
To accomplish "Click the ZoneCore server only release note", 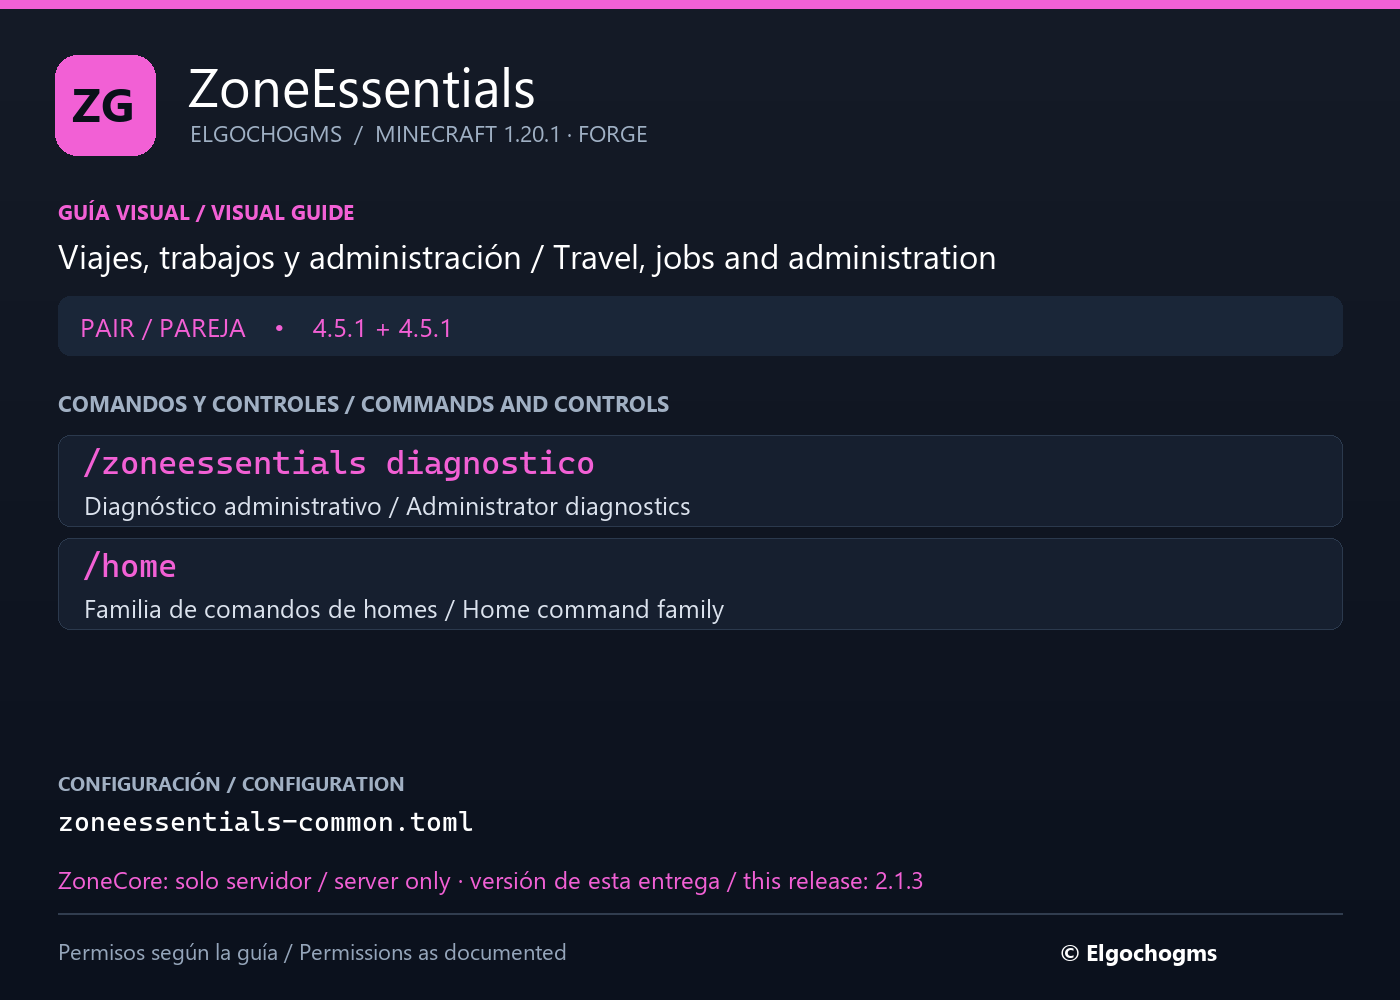I will [x=490, y=881].
